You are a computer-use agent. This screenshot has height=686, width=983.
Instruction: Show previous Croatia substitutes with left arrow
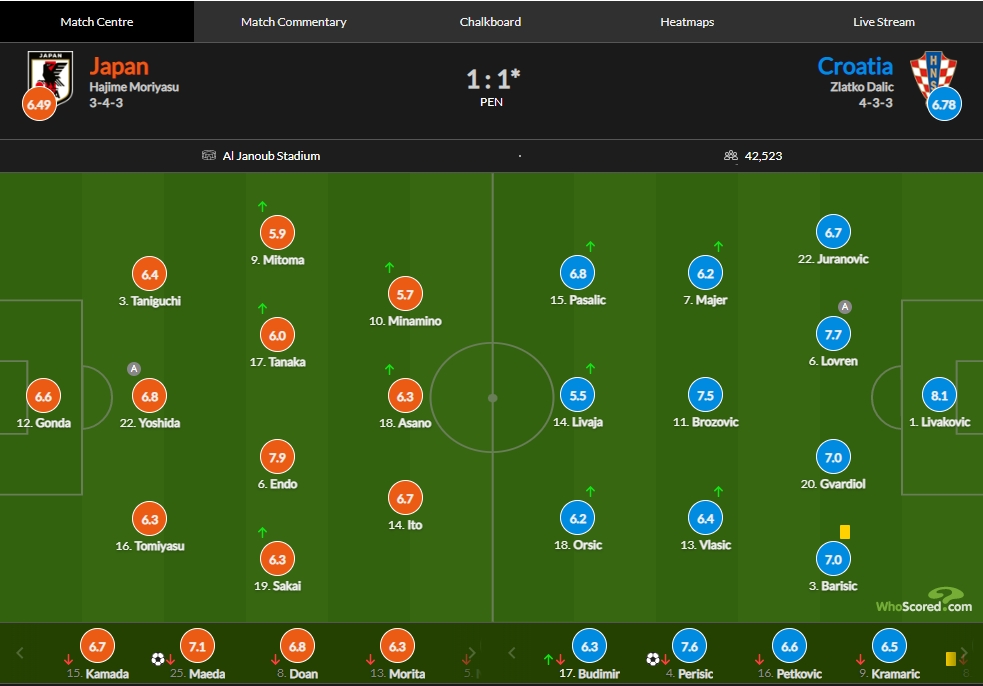coord(512,653)
